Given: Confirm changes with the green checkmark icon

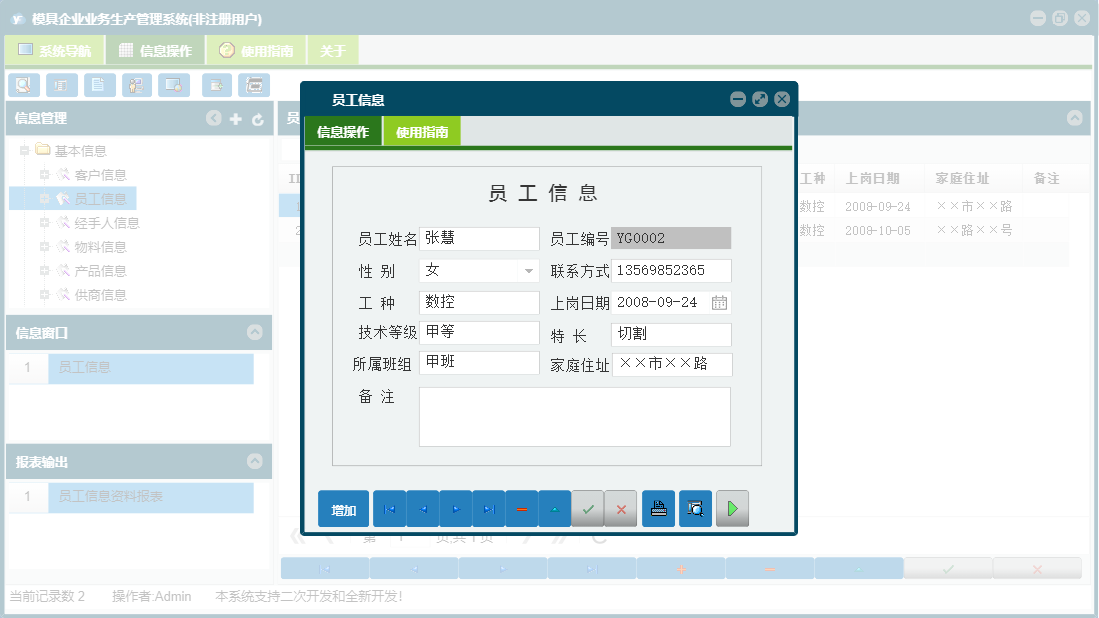Looking at the screenshot, I should (587, 508).
